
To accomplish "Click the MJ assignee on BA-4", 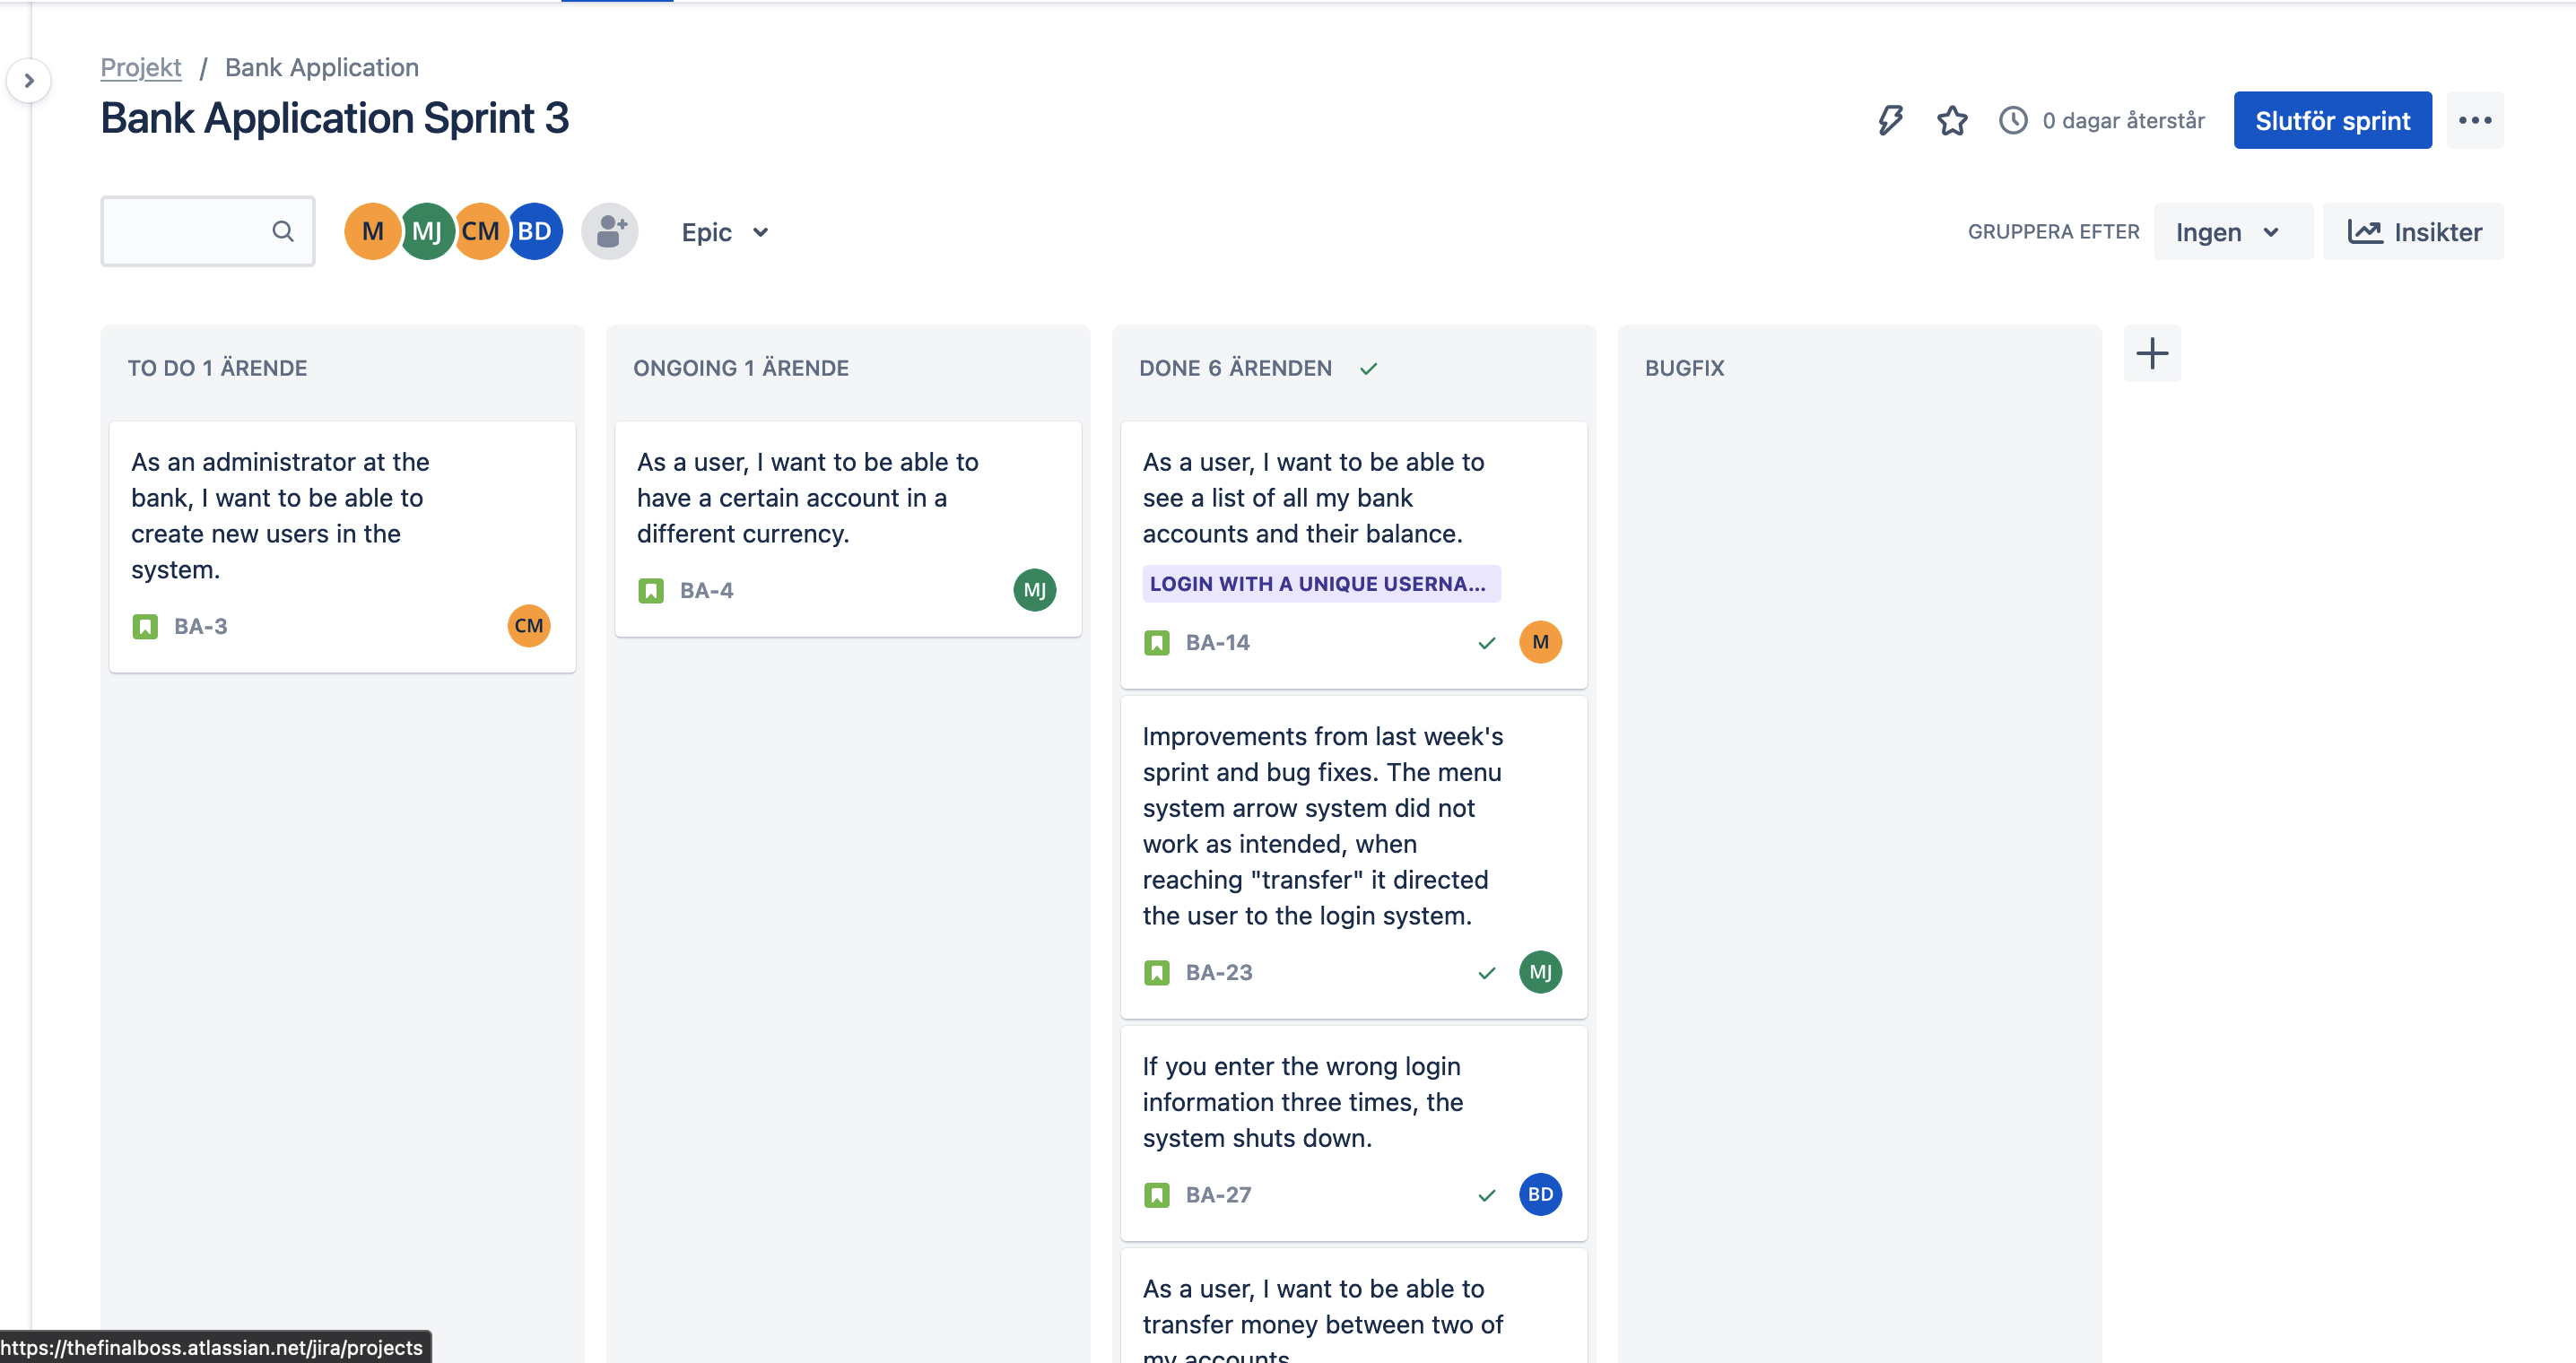I will coord(1035,590).
